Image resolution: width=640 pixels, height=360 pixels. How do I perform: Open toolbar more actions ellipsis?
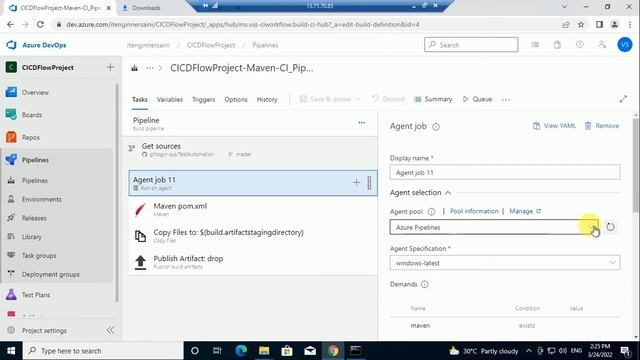pos(506,100)
